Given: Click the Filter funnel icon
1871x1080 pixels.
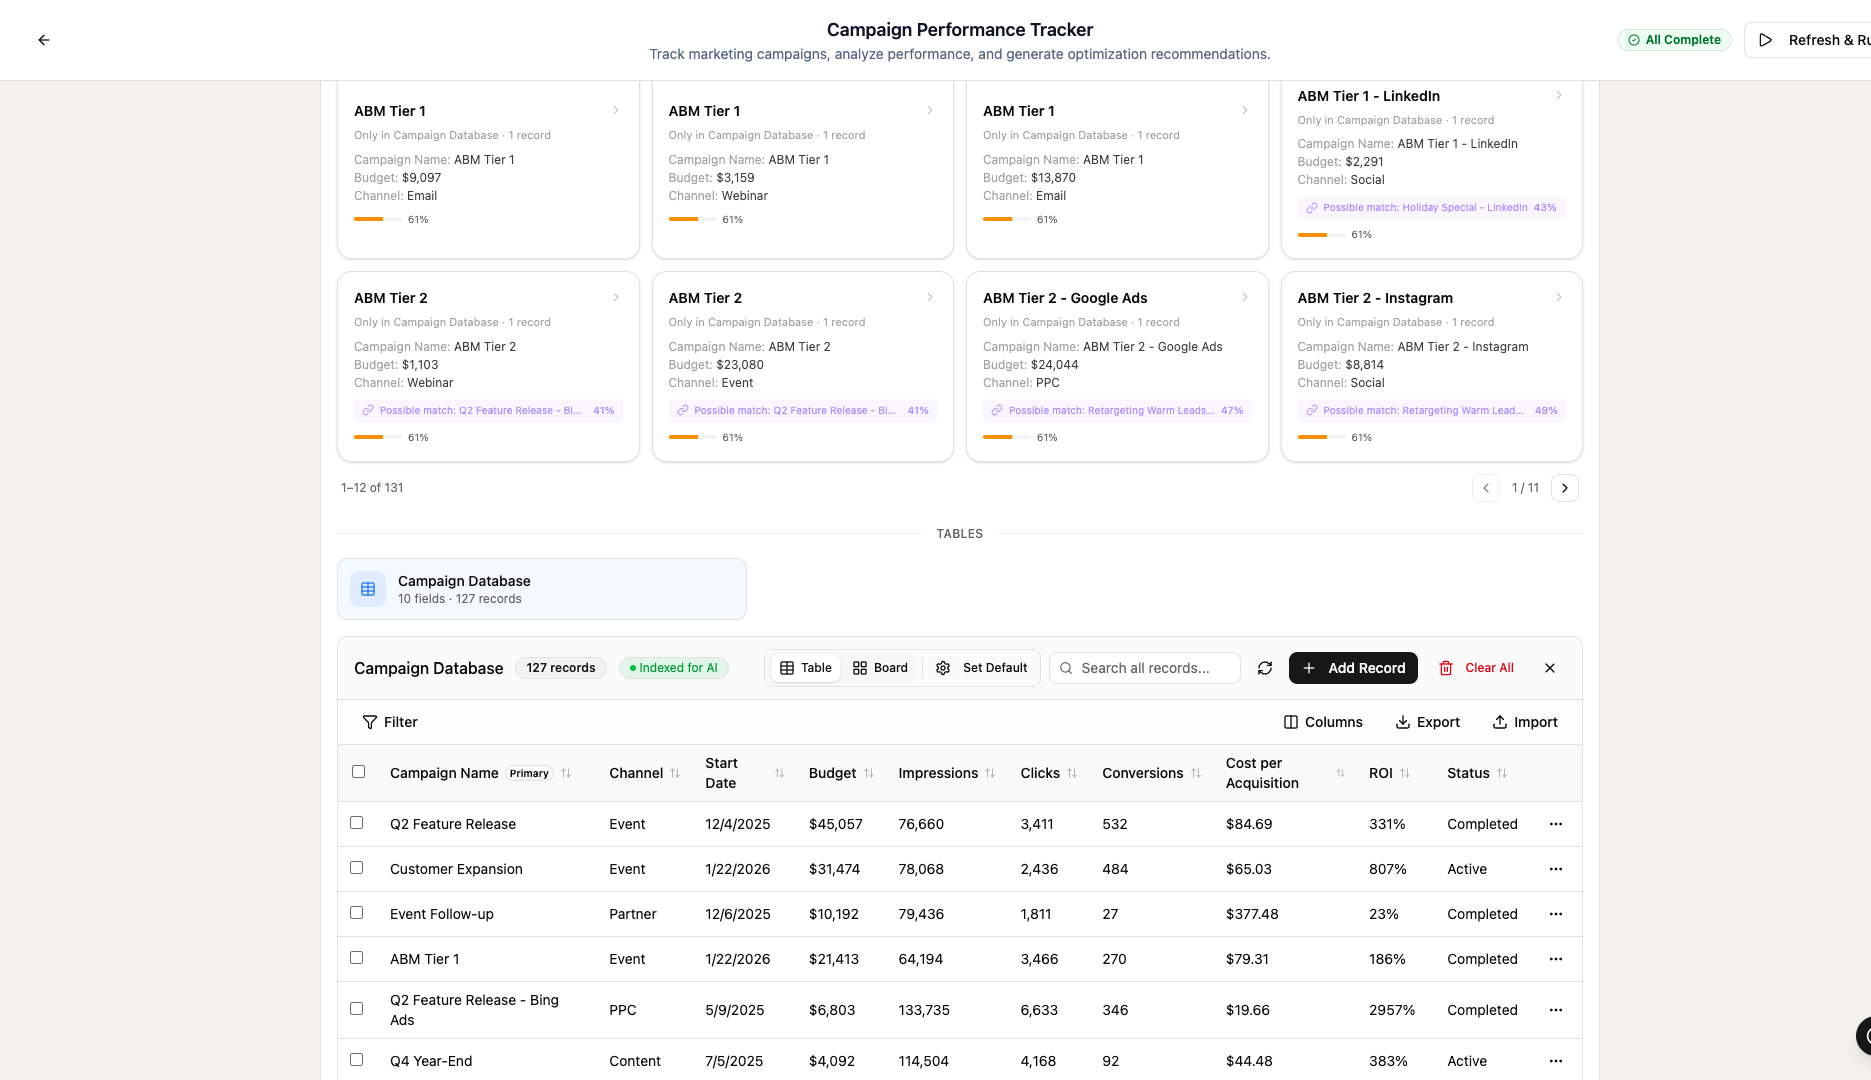Looking at the screenshot, I should pos(371,721).
